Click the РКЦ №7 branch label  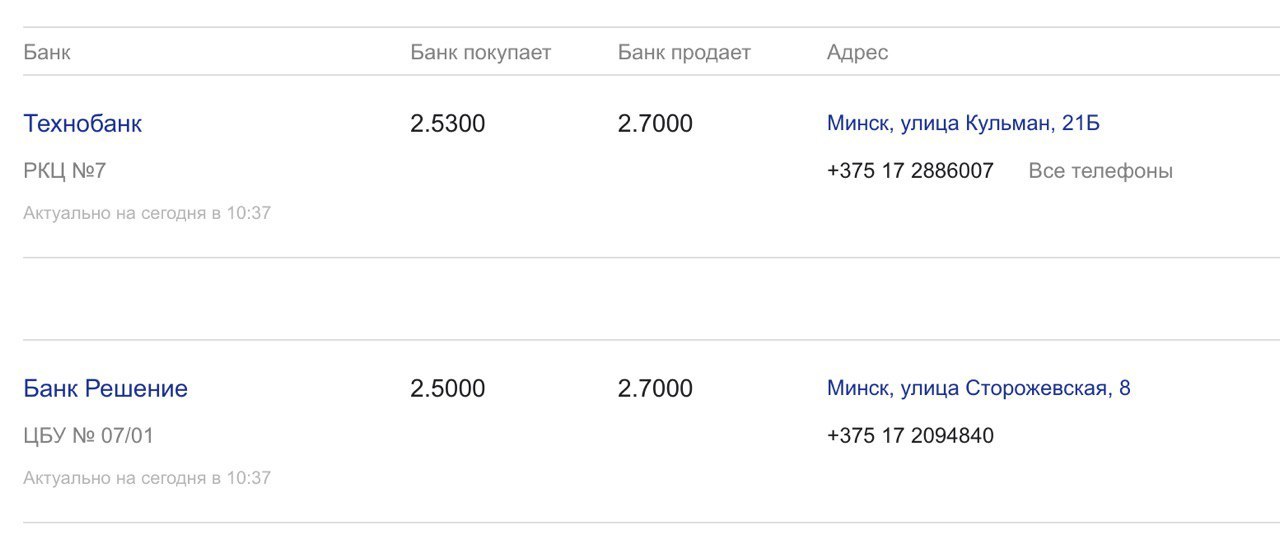tap(64, 171)
